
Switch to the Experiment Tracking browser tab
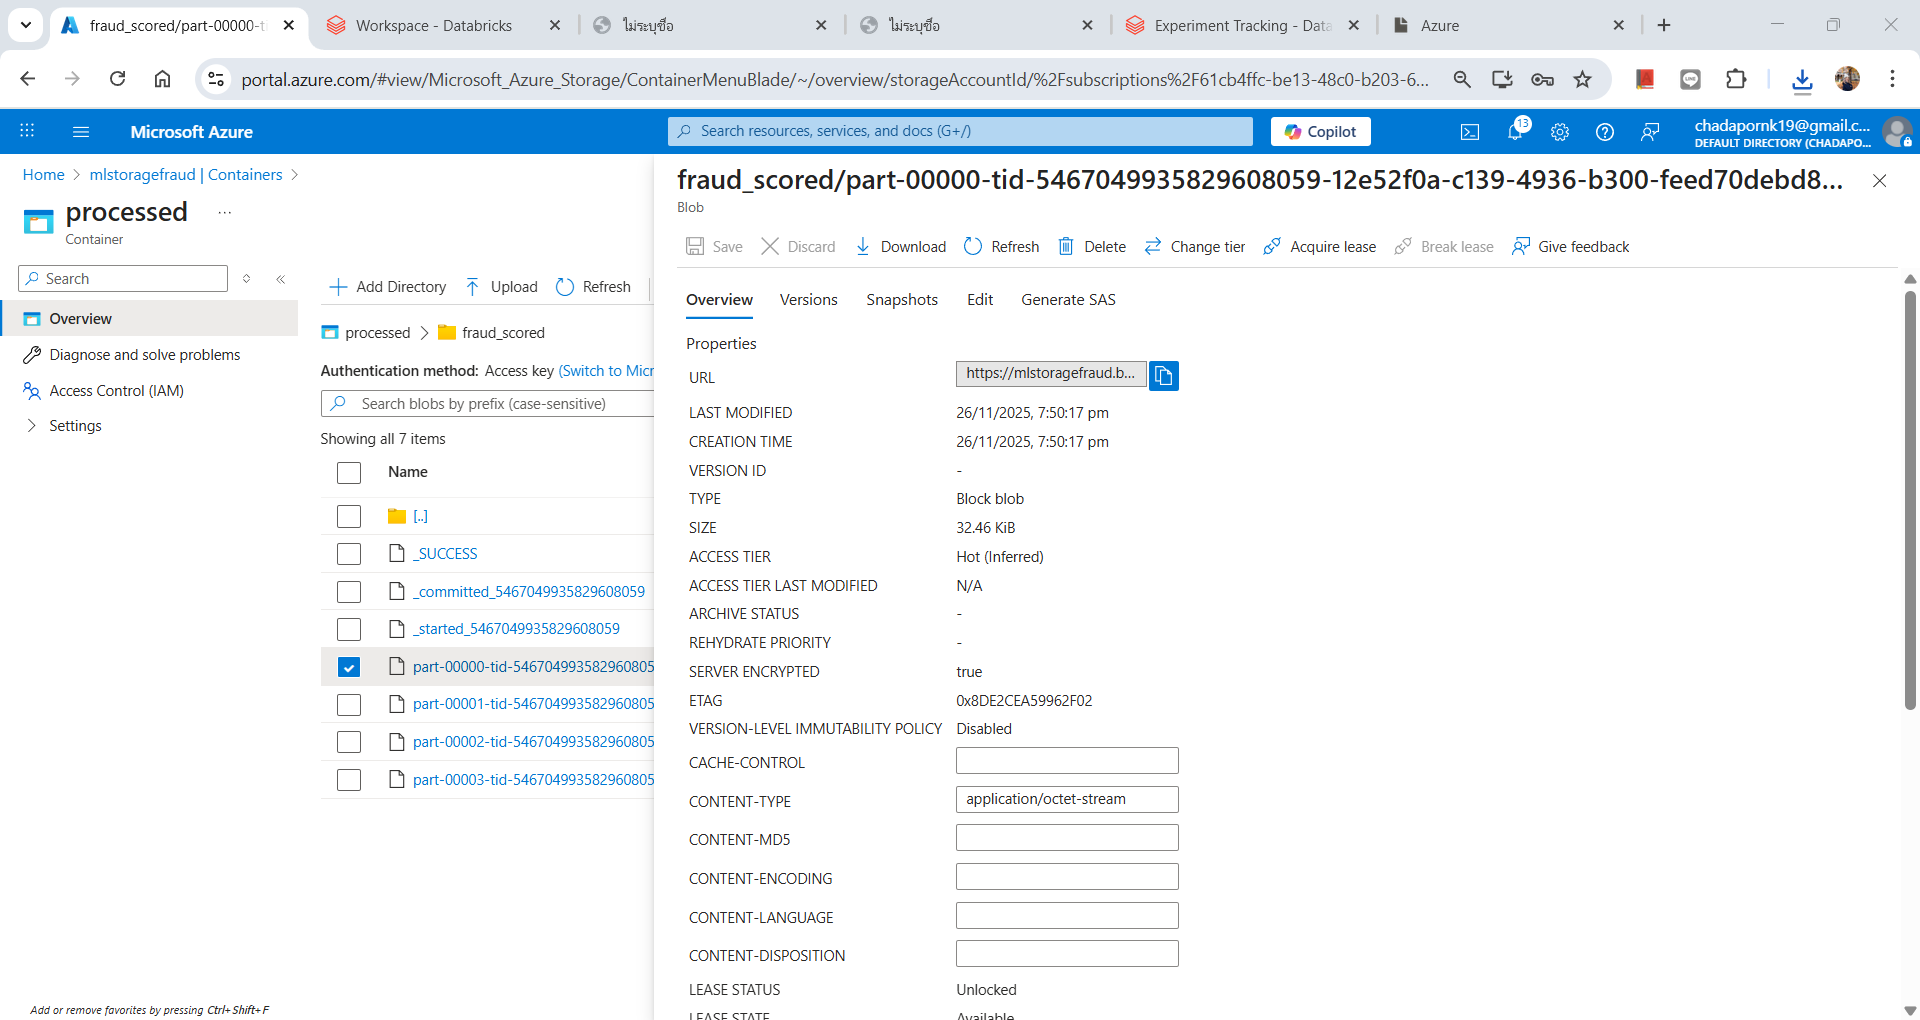(x=1243, y=25)
